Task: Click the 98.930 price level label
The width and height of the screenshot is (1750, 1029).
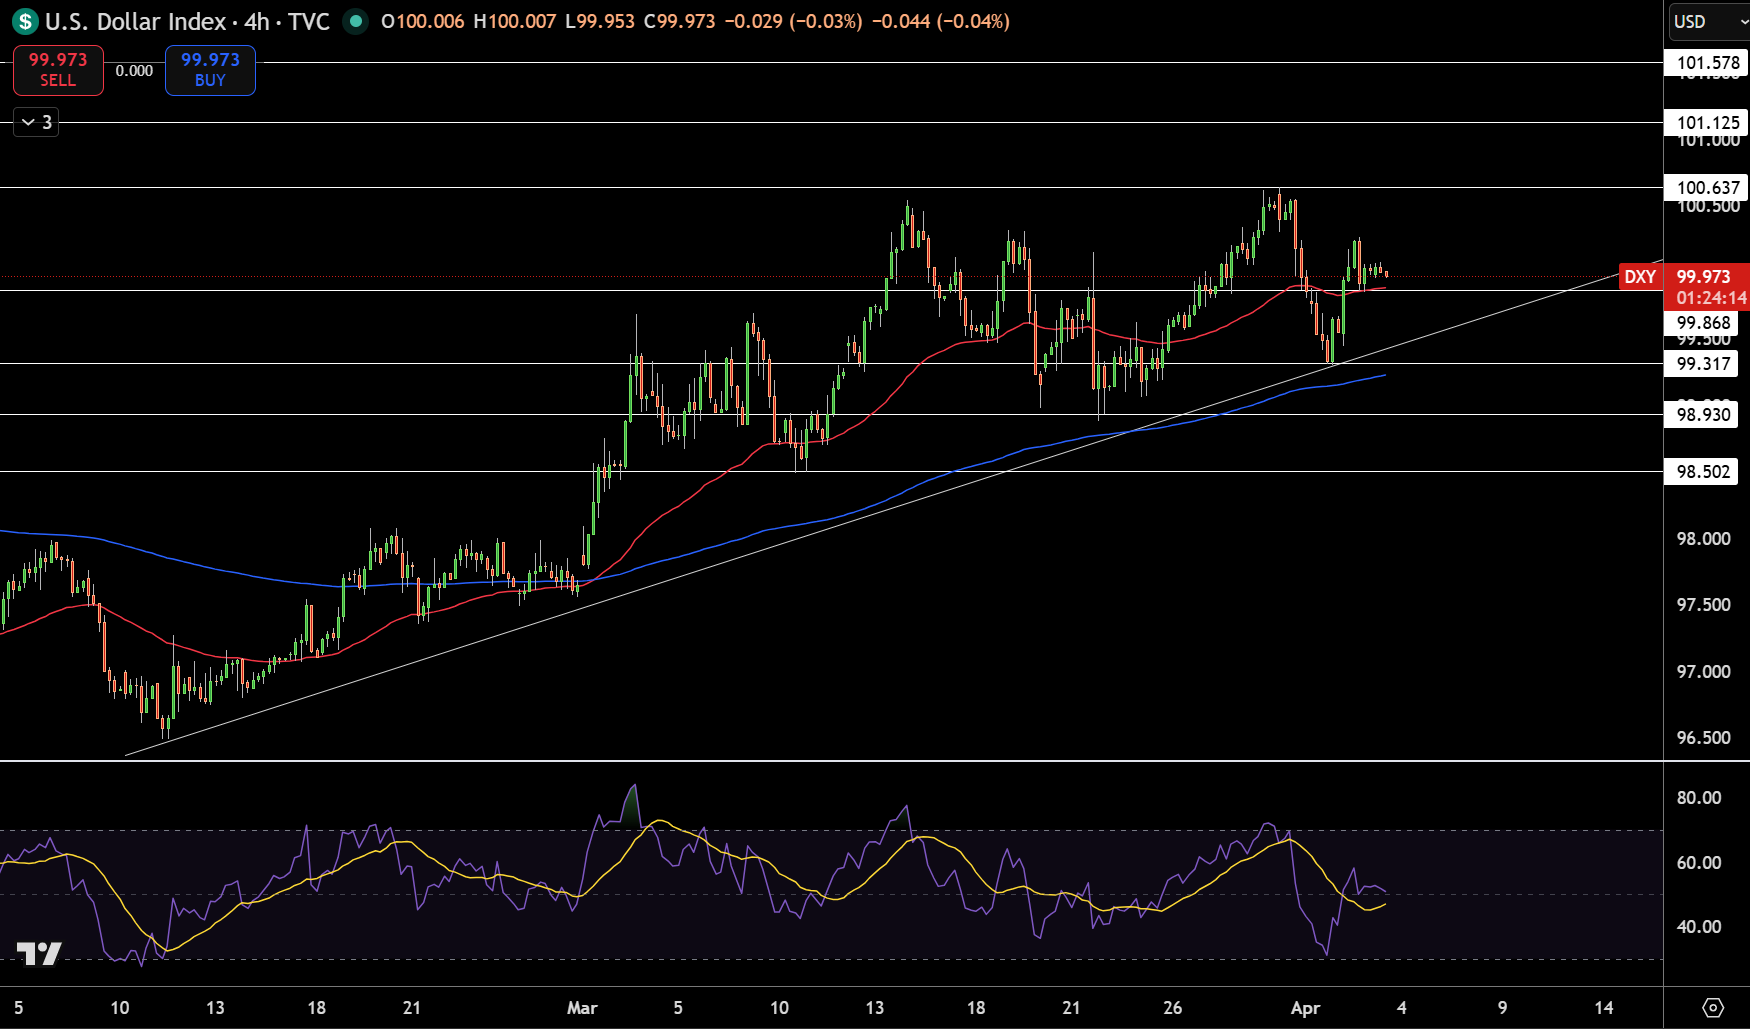Action: pyautogui.click(x=1702, y=415)
